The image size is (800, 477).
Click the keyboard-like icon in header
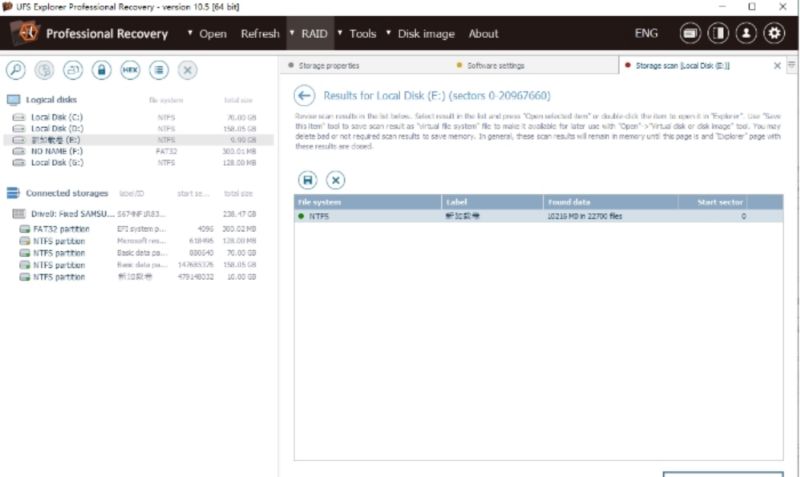(690, 33)
